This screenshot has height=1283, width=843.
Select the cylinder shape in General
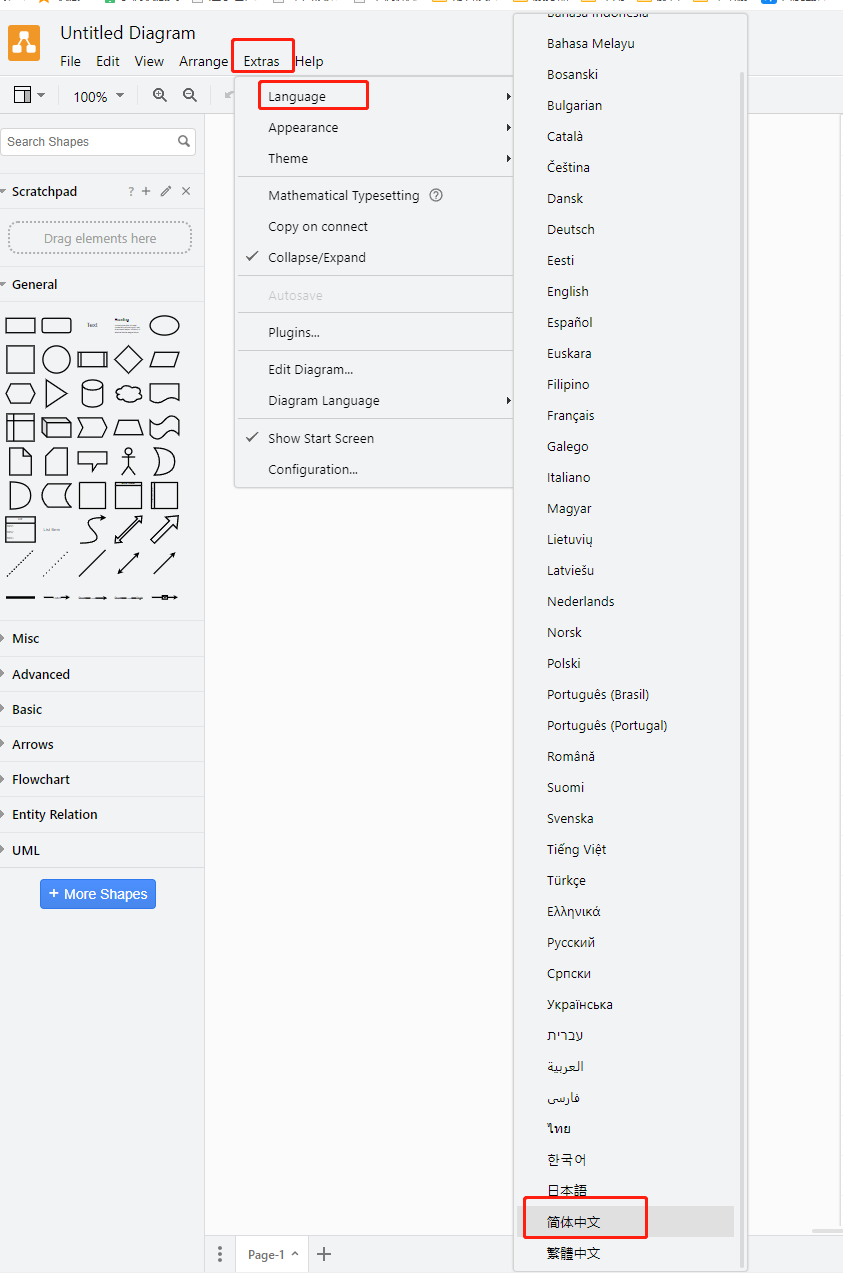tap(92, 393)
